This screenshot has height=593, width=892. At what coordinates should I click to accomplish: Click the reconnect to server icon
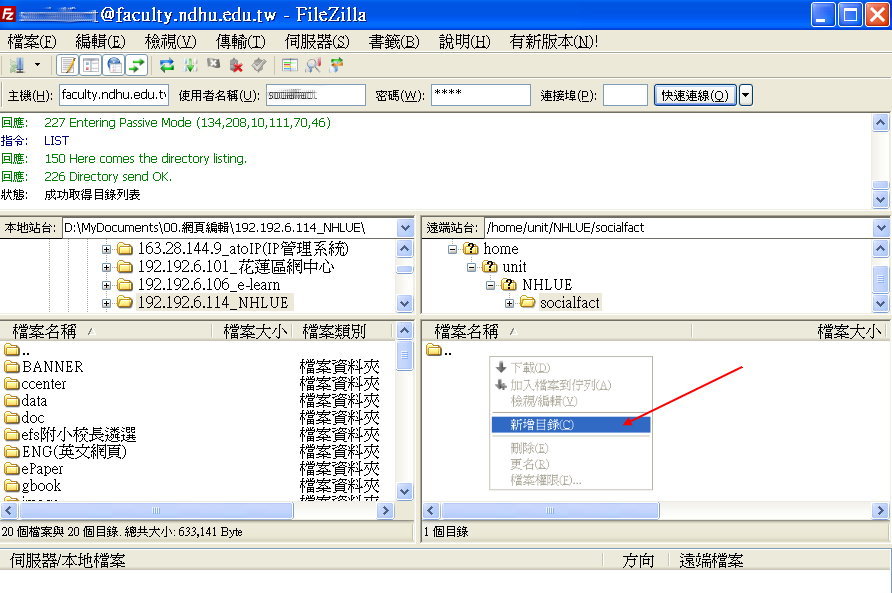click(259, 65)
